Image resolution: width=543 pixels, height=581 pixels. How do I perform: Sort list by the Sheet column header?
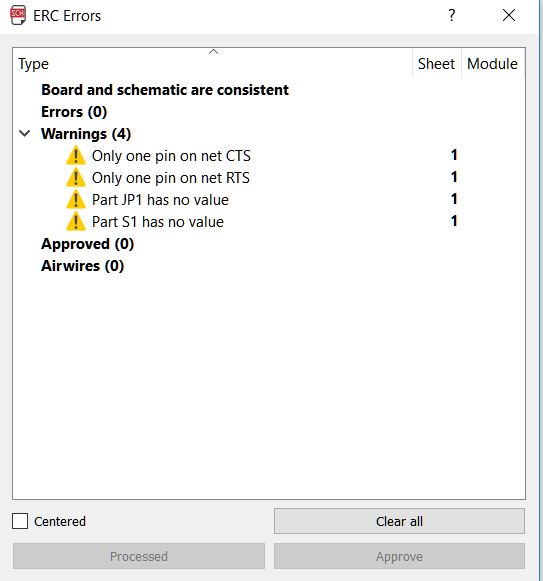tap(436, 64)
